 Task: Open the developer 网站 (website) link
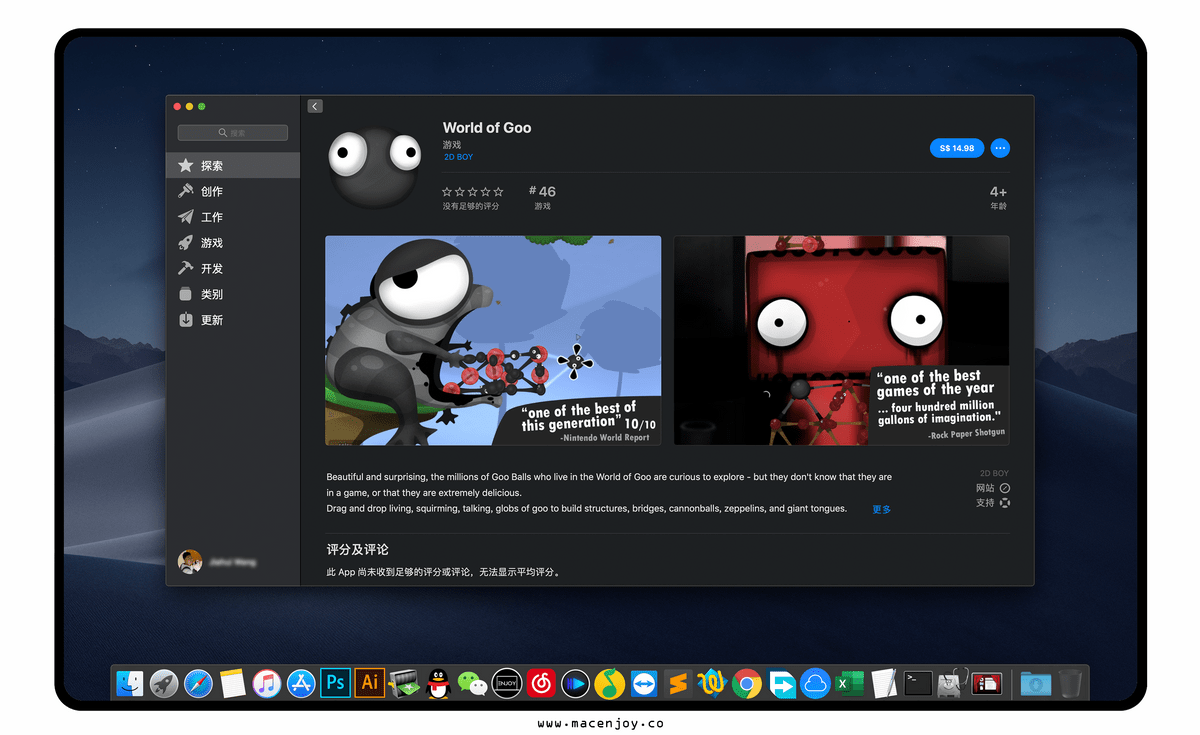click(x=993, y=488)
